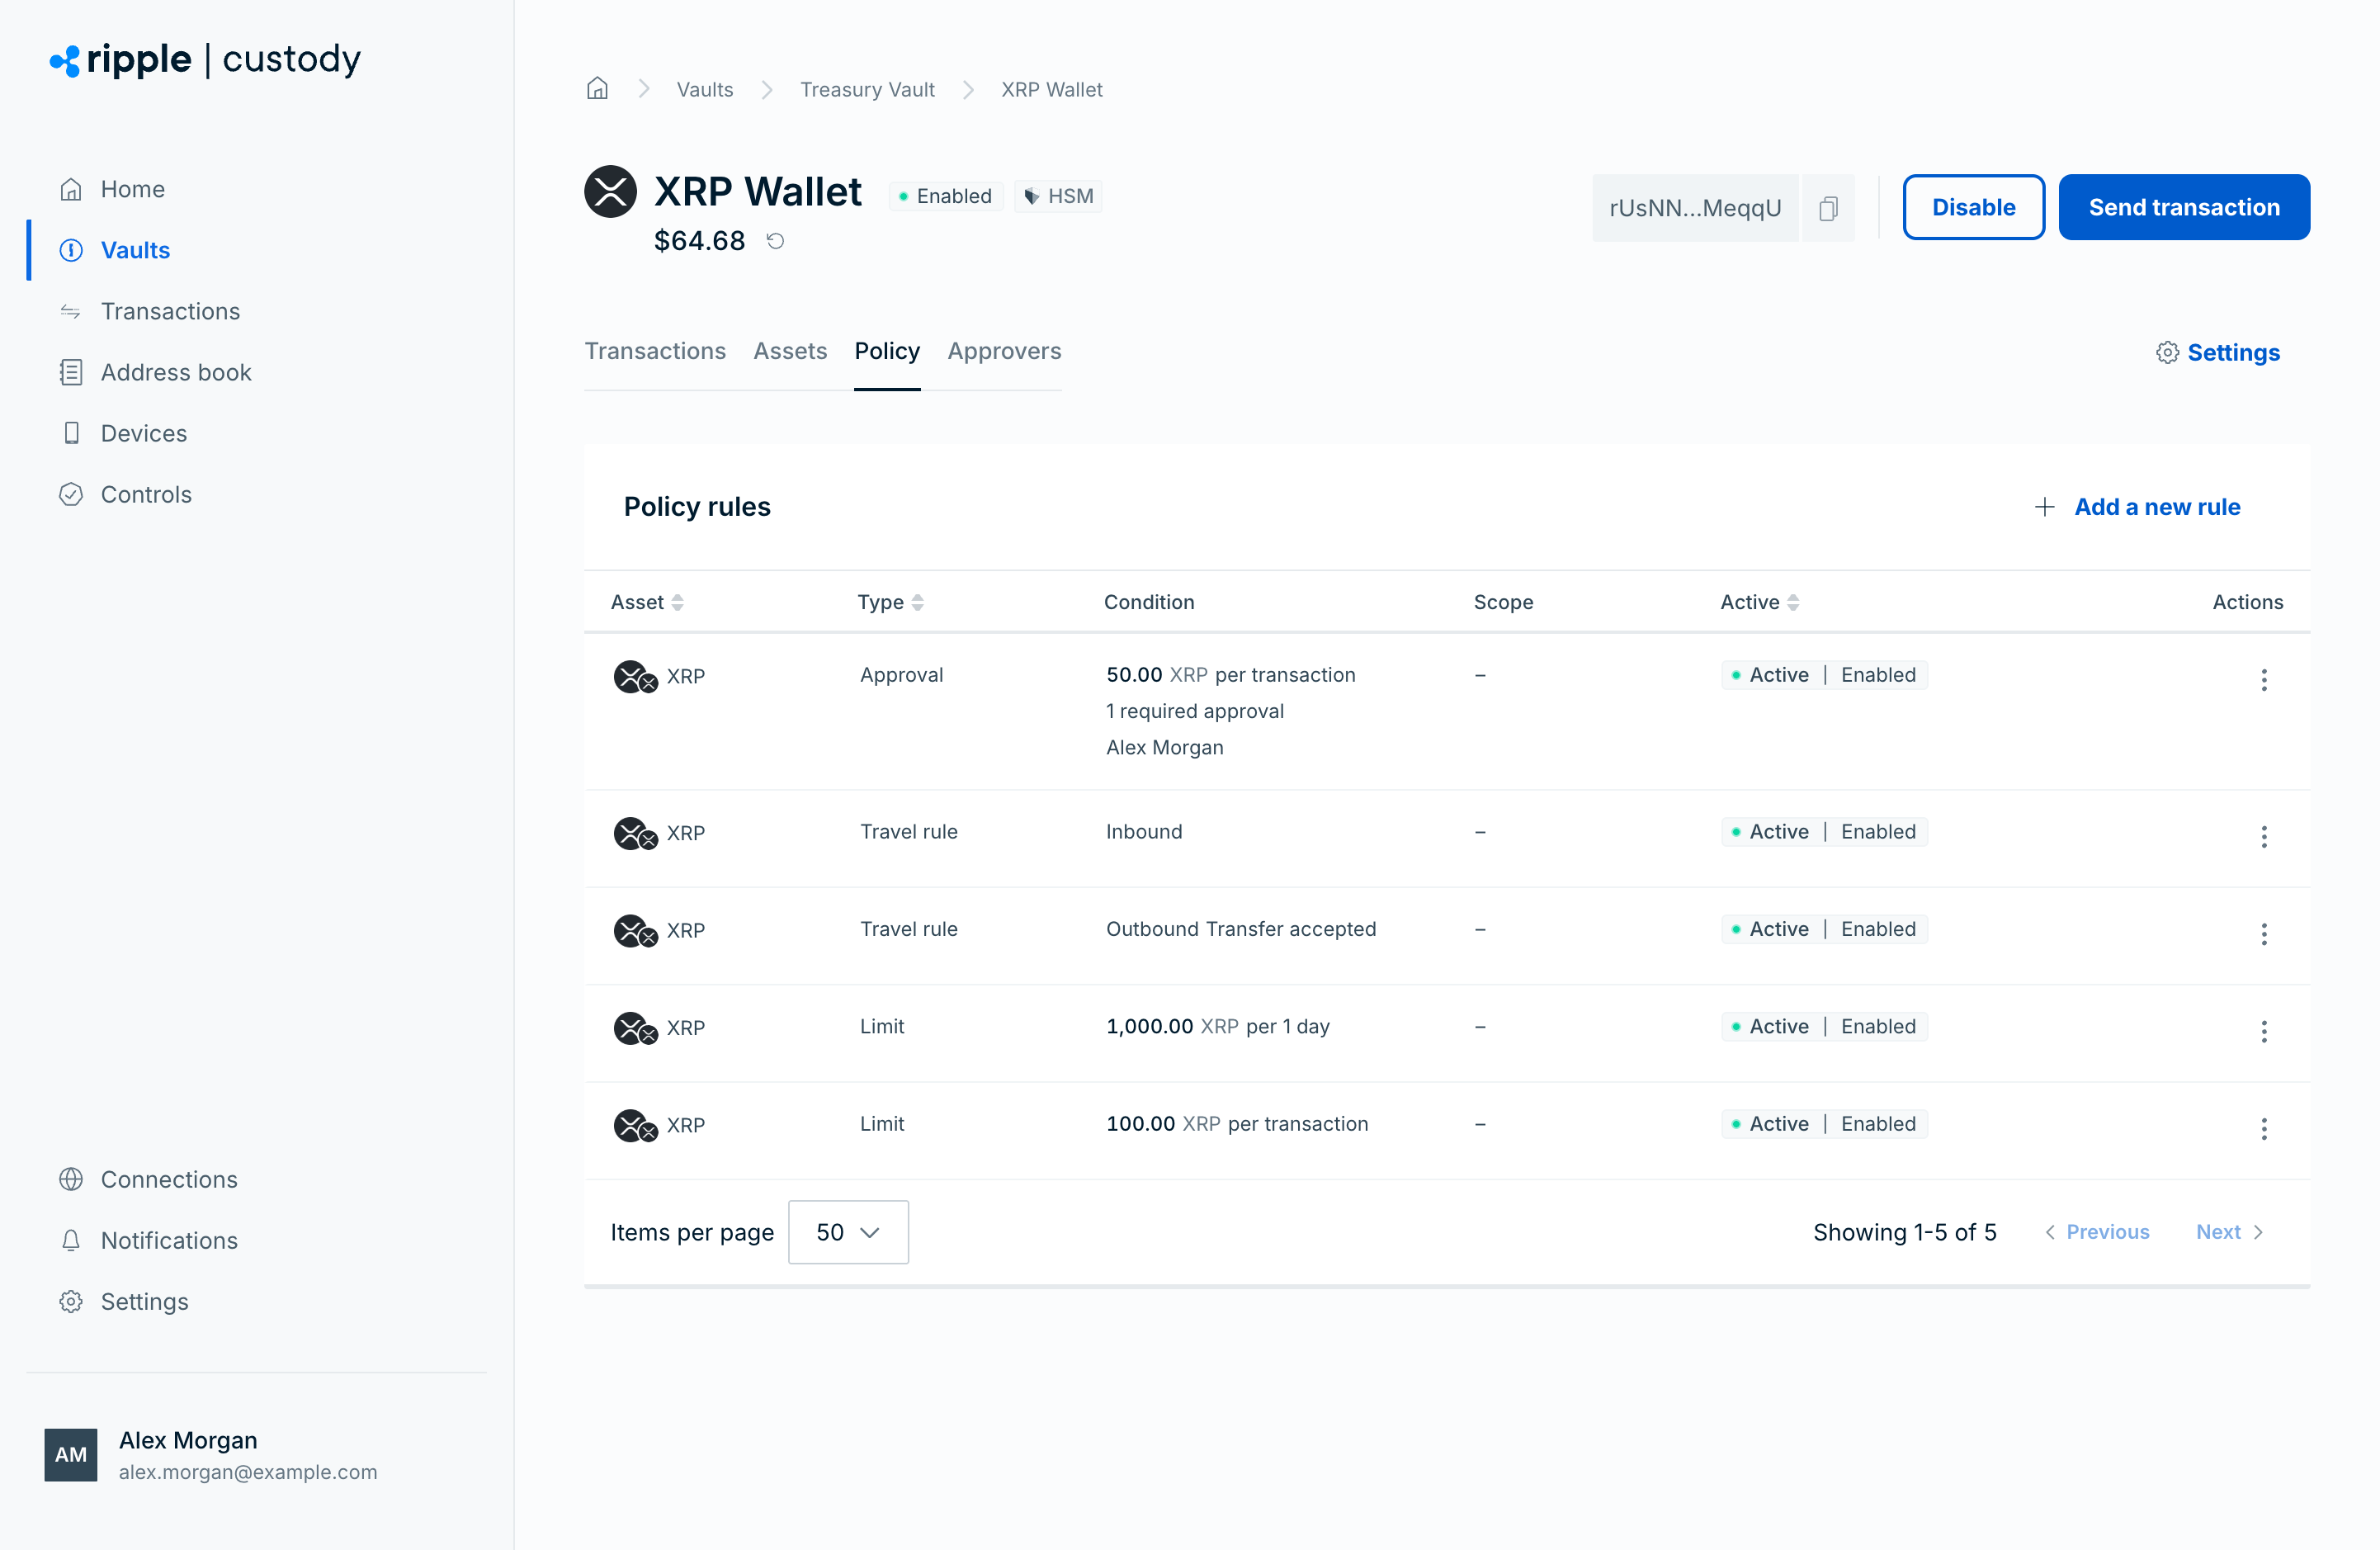Click the AM user avatar
Viewport: 2380px width, 1550px height.
click(x=70, y=1455)
